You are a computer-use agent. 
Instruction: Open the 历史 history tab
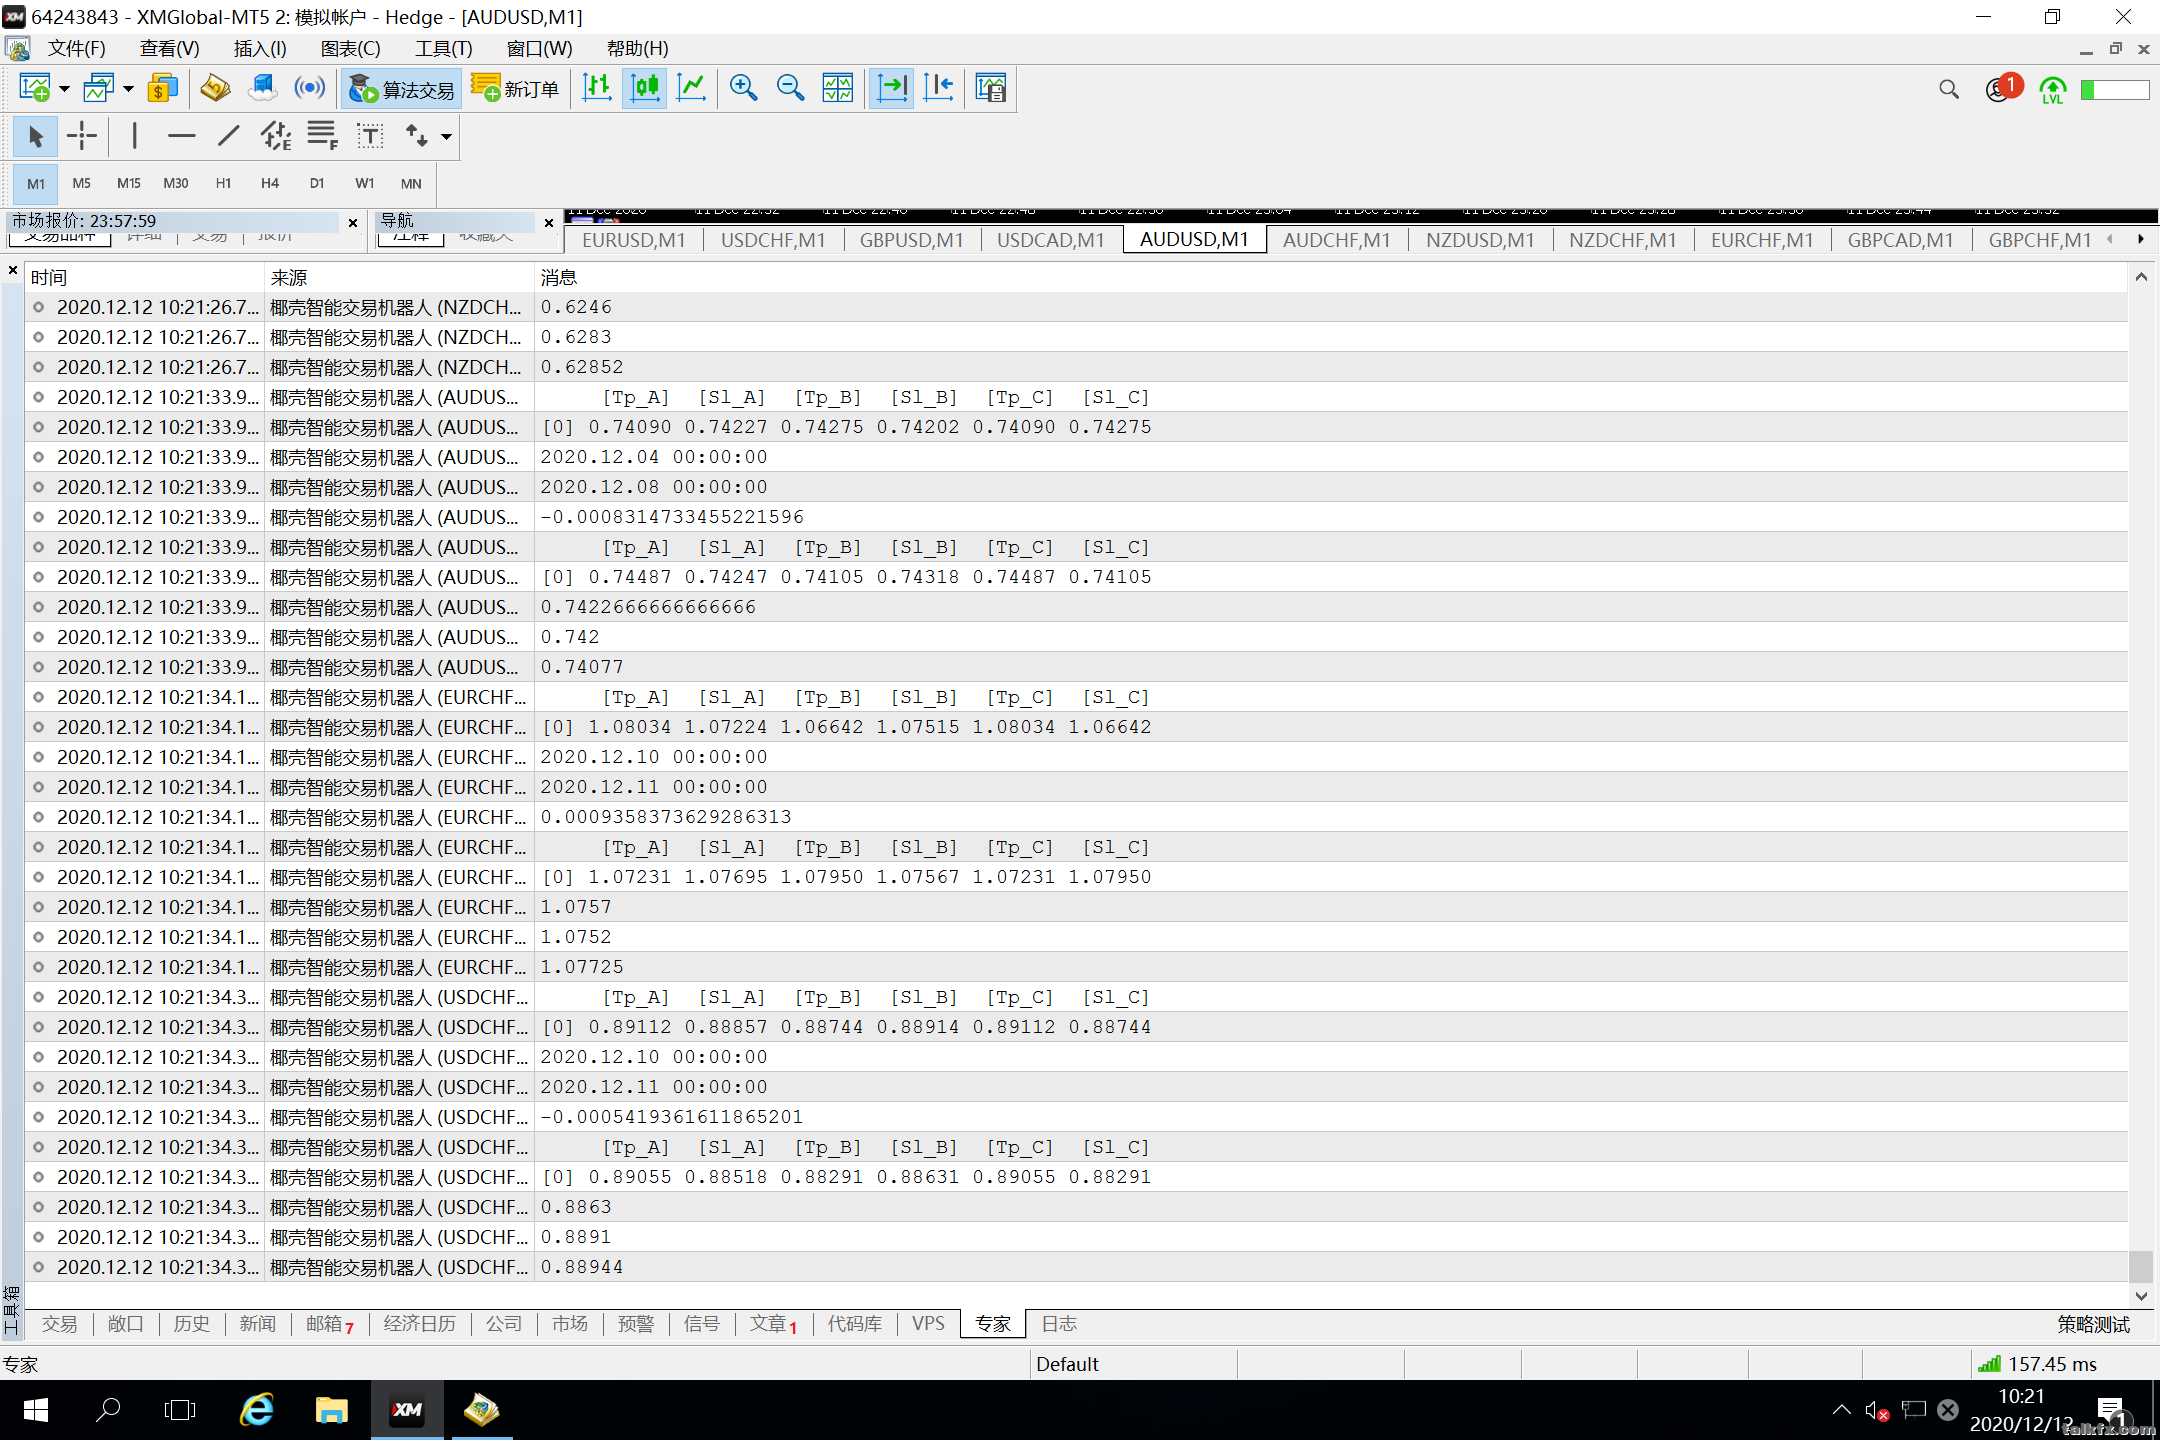click(192, 1324)
